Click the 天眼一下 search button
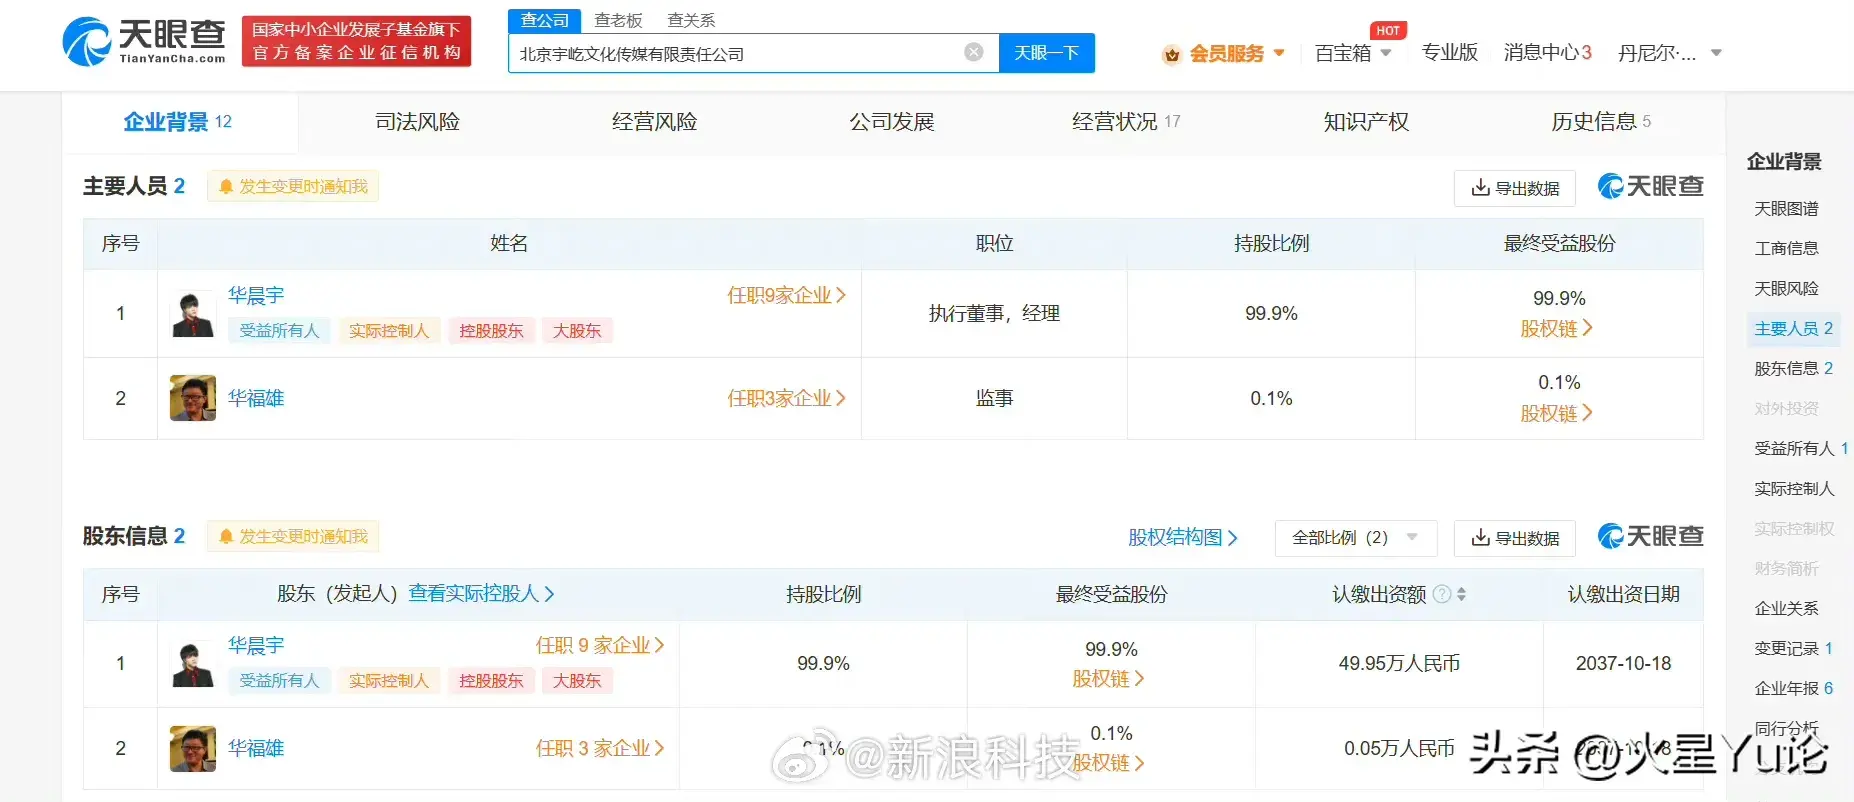 click(x=1046, y=53)
